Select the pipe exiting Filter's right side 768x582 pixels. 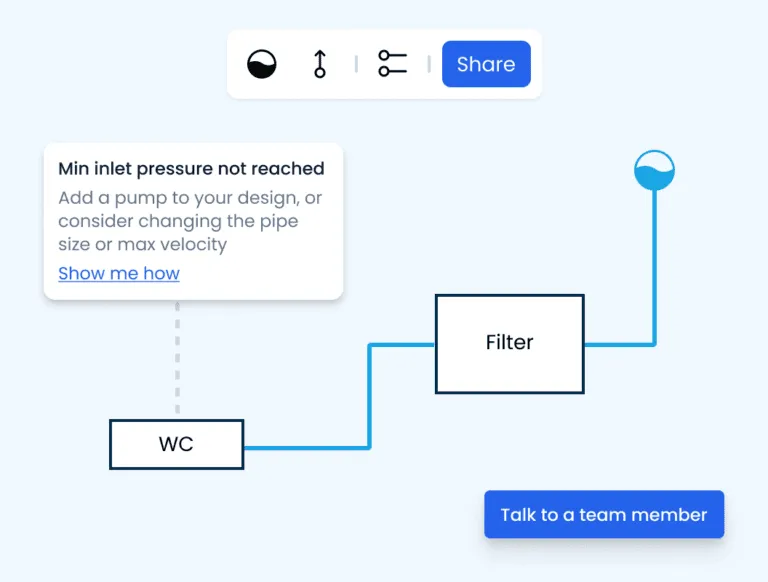618,345
